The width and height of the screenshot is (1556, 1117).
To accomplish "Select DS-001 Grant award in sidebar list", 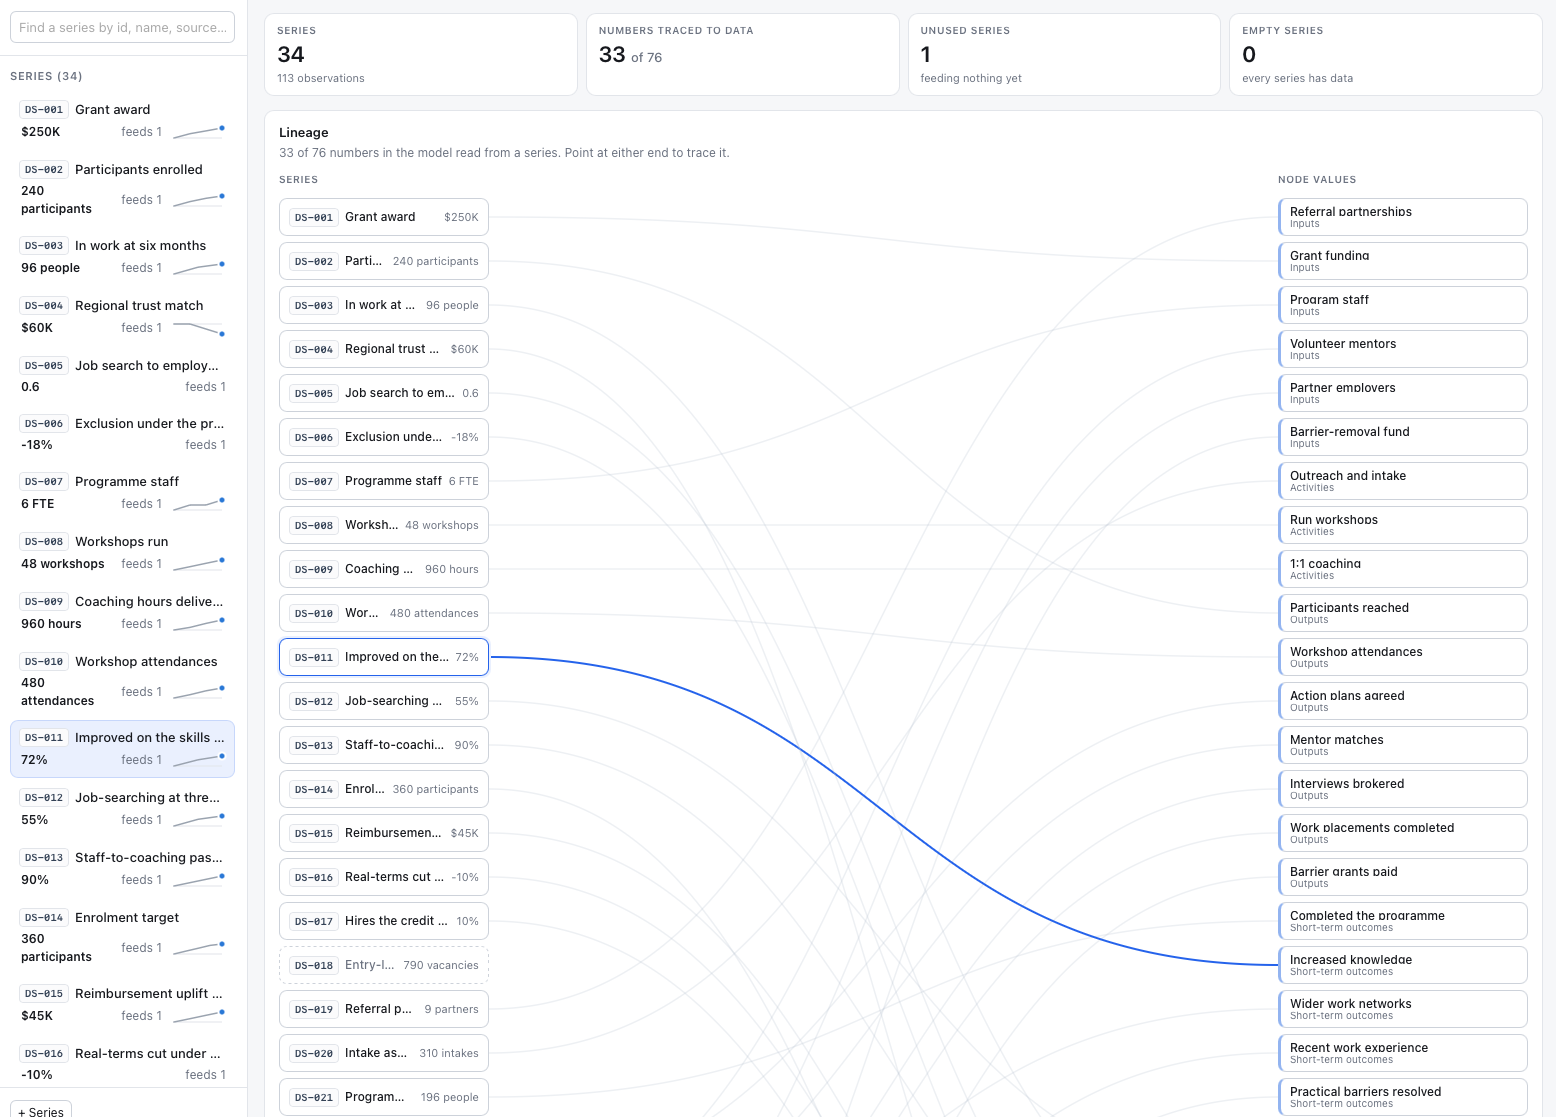I will coord(122,121).
